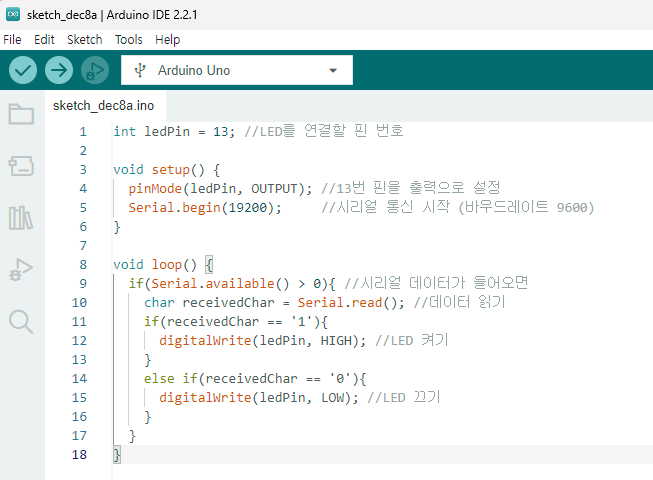The height and width of the screenshot is (480, 653).
Task: Open the File menu
Action: click(12, 40)
